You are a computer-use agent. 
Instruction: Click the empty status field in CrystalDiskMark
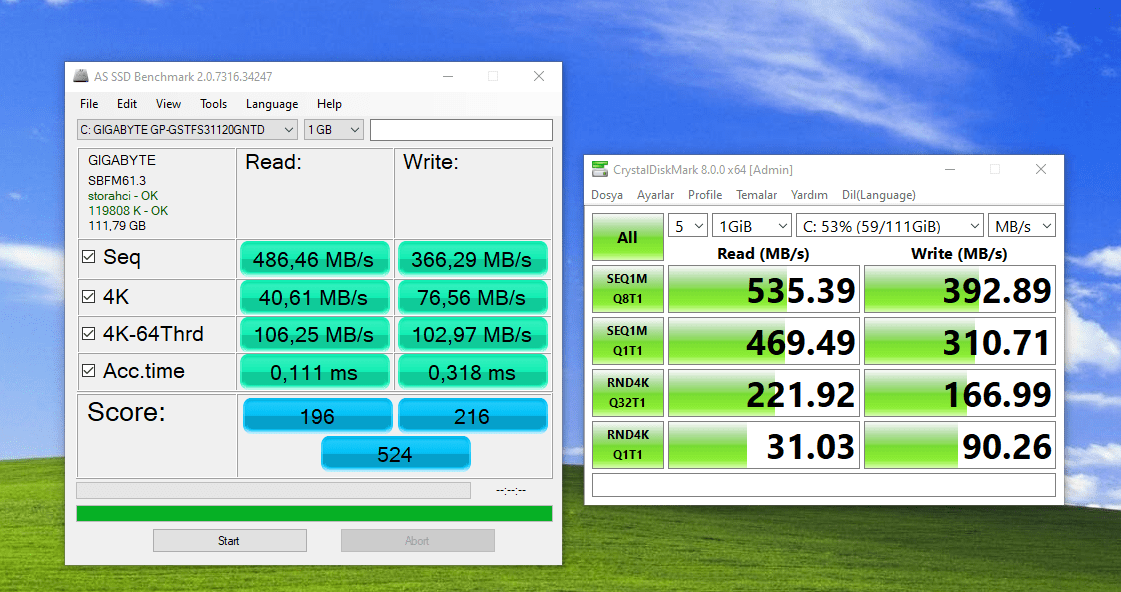coord(824,485)
